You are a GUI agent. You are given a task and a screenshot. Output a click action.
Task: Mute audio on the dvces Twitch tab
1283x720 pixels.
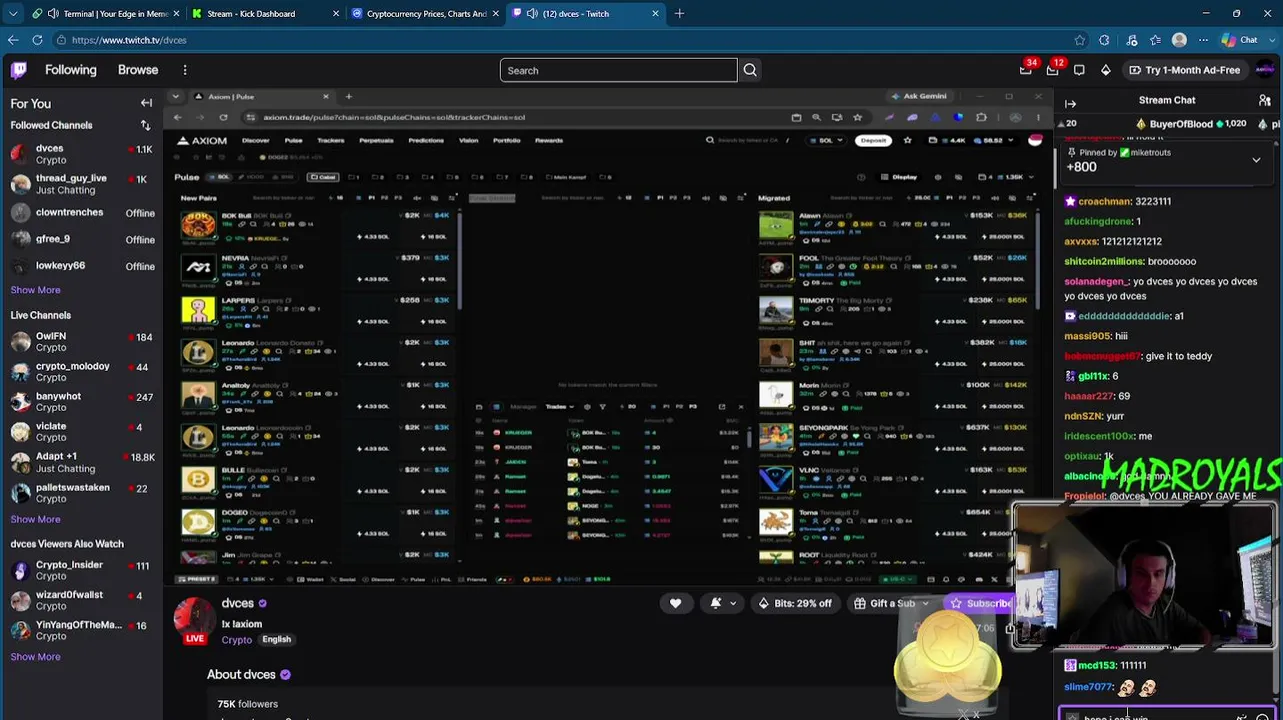coord(532,14)
